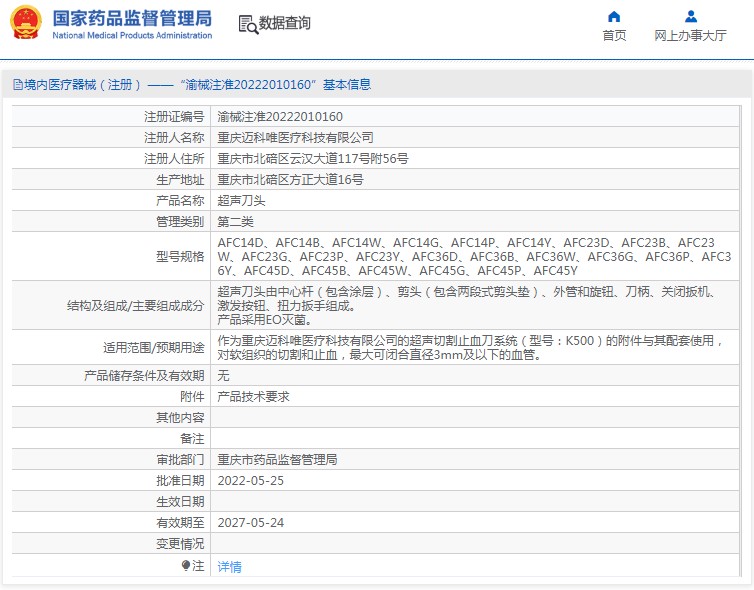The height and width of the screenshot is (590, 754).
Task: Click the national emblem logo
Action: click(x=26, y=23)
